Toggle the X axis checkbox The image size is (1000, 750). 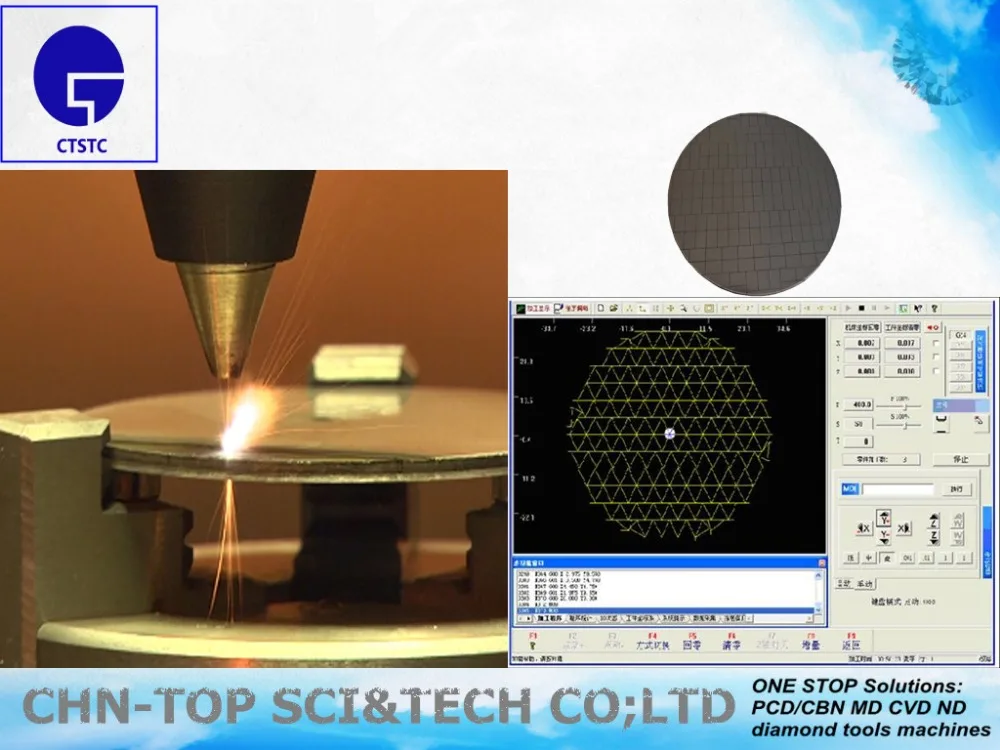(x=936, y=343)
